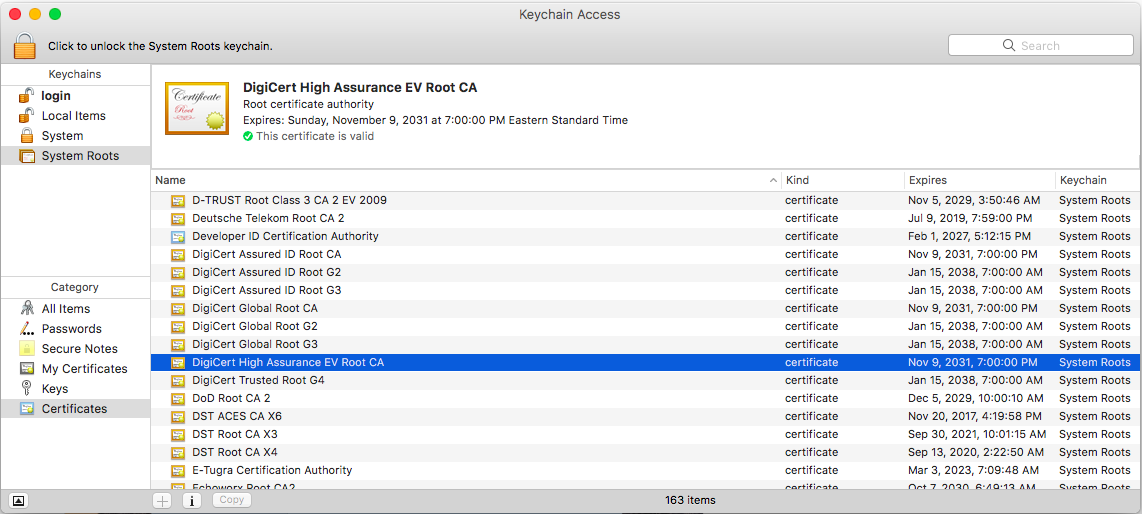This screenshot has width=1142, height=514.
Task: Click the DigiCert Assured ID Root G3 icon
Action: (178, 290)
